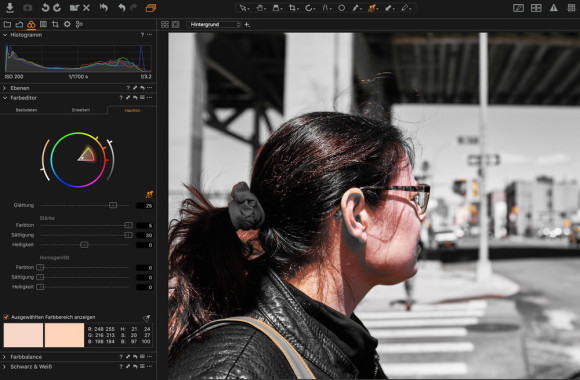Screen dimensions: 580x380
Task: Click the redo arrow icon
Action: tap(134, 7)
